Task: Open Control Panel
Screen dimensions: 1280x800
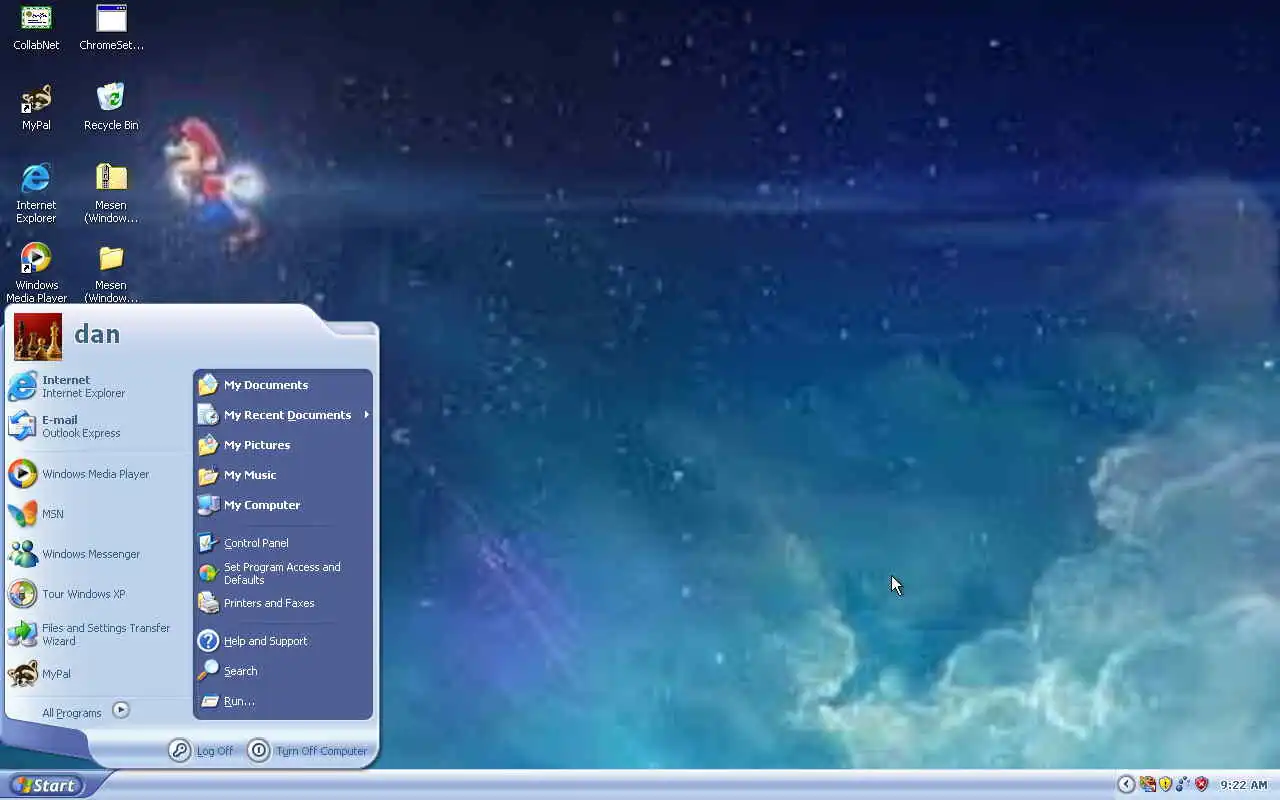Action: click(283, 543)
